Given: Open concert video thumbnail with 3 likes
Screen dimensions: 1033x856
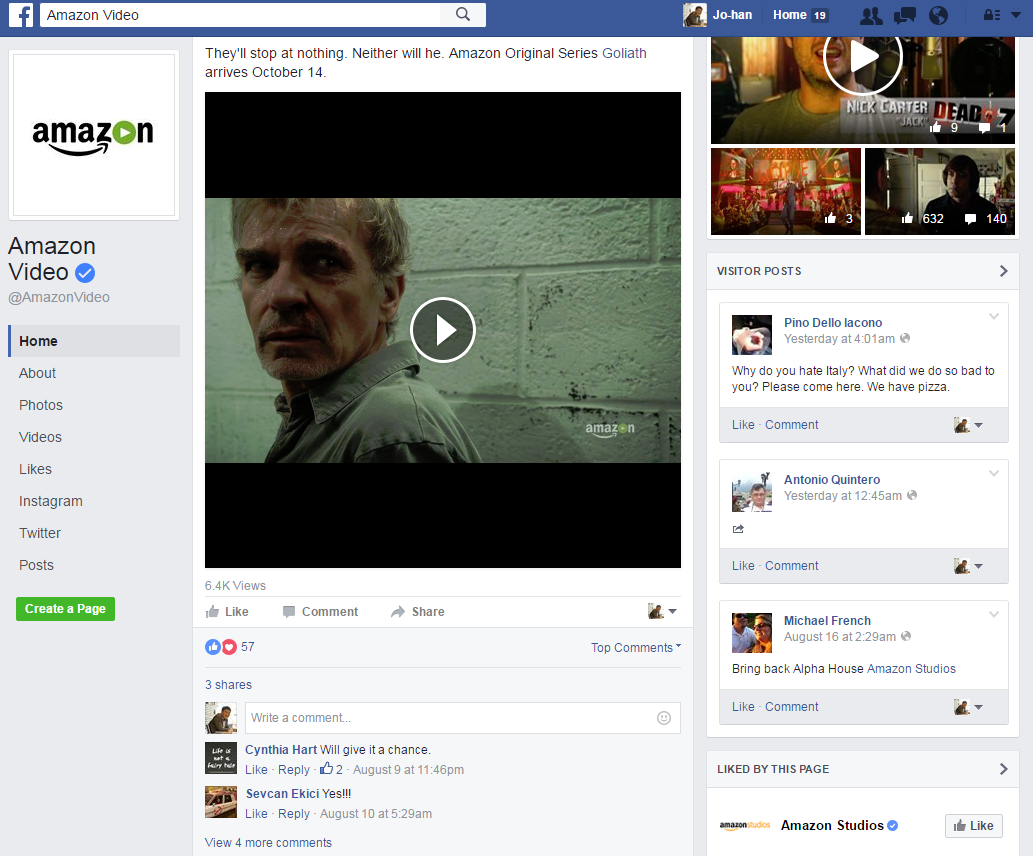Looking at the screenshot, I should point(785,191).
